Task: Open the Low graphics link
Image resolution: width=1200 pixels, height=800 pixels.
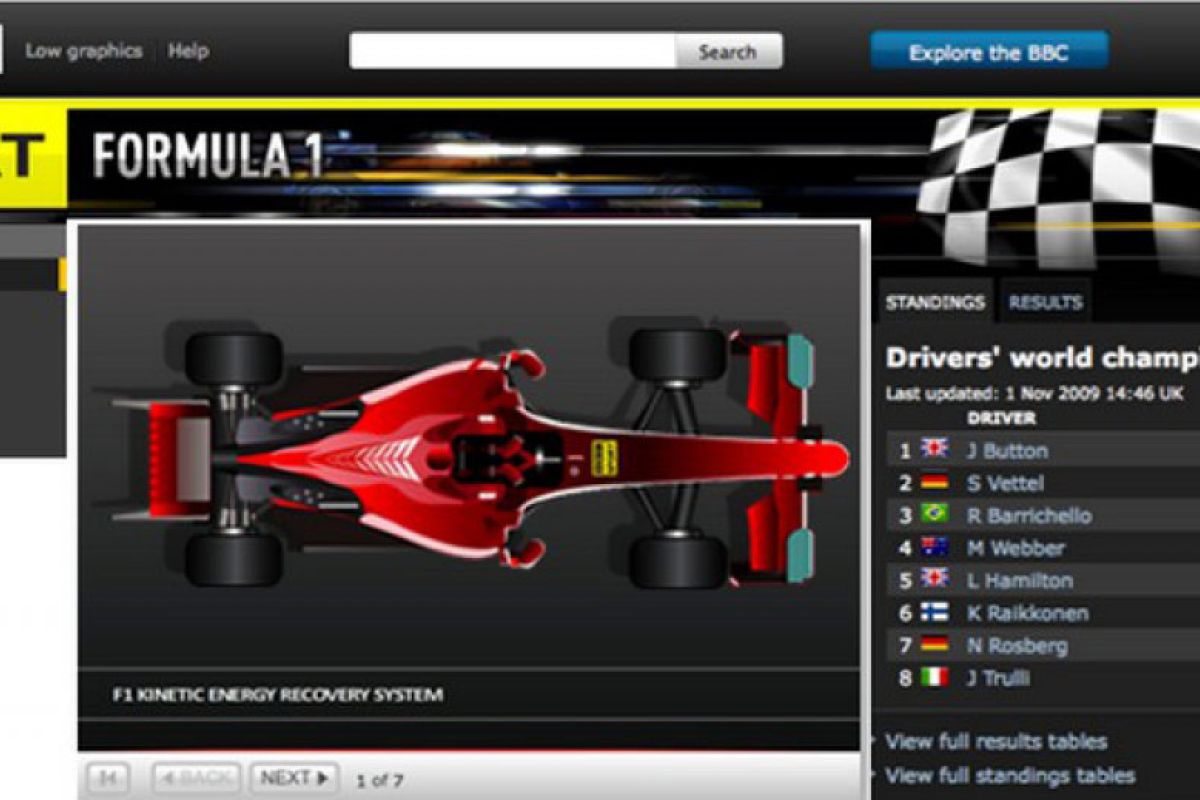Action: 84,51
